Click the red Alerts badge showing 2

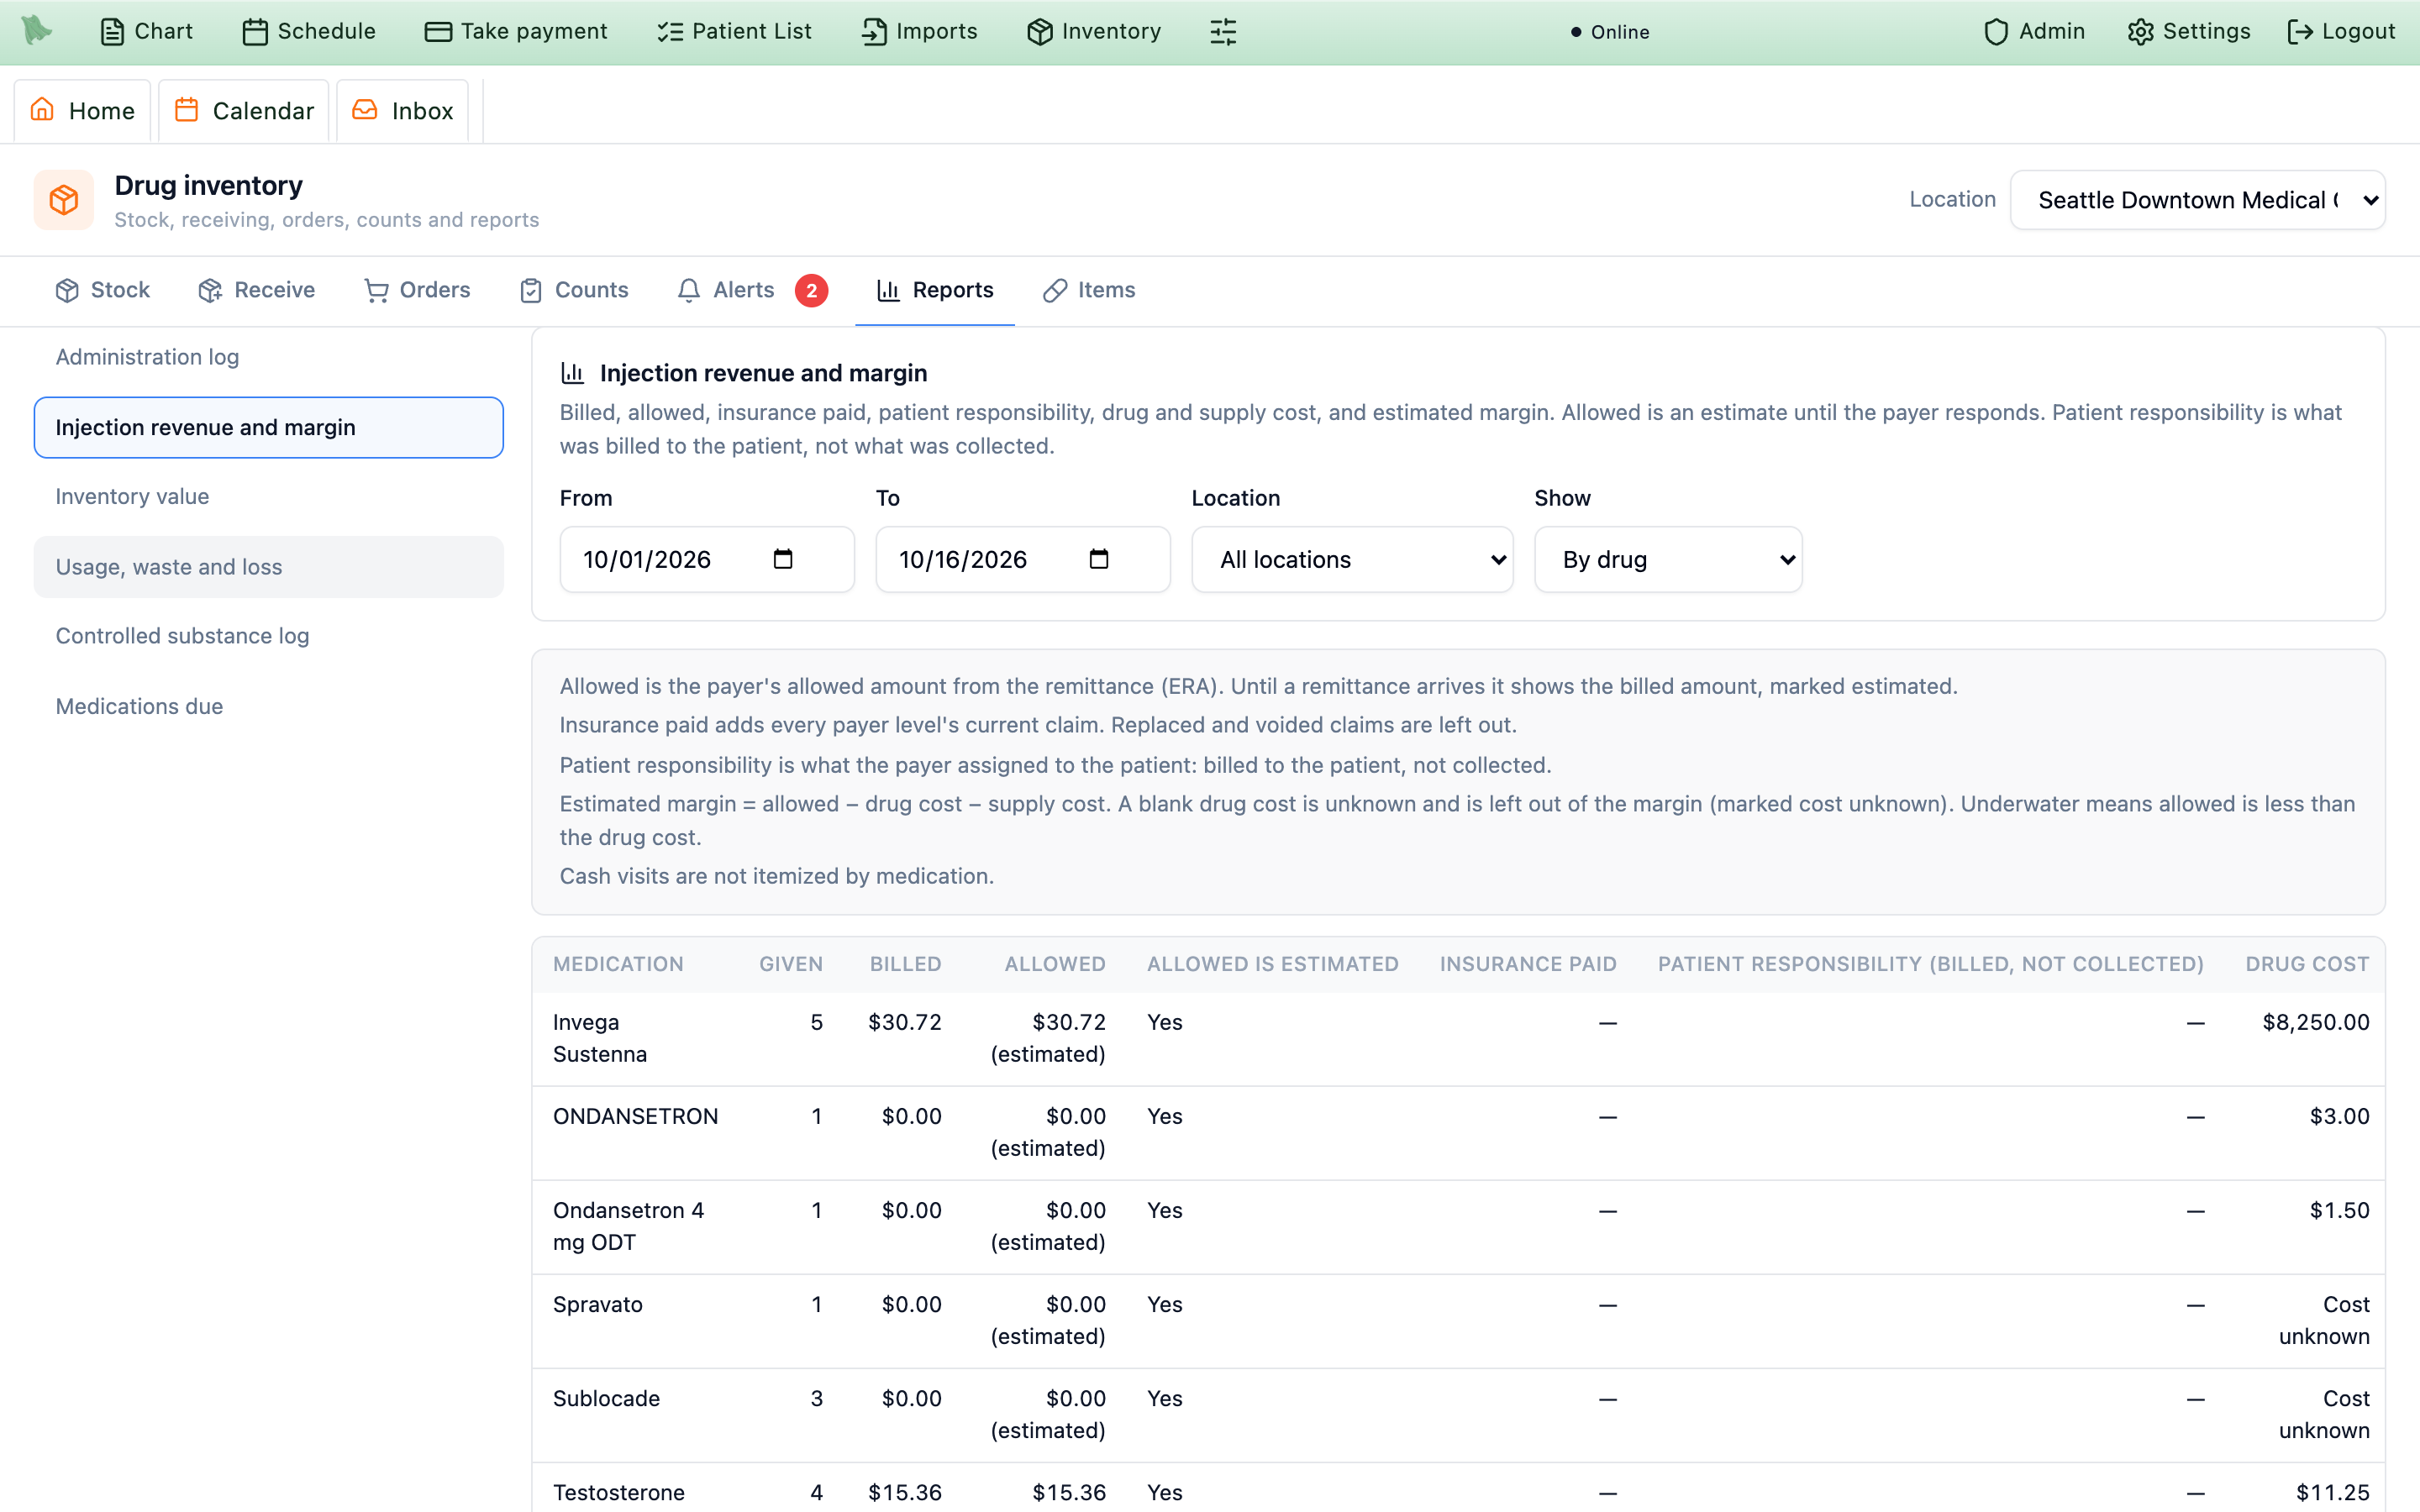coord(811,290)
